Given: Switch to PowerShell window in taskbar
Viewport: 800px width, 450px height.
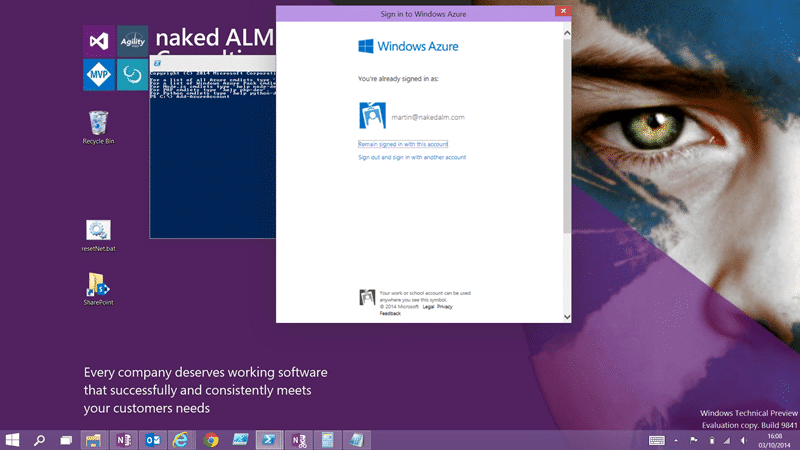Looking at the screenshot, I should [269, 440].
